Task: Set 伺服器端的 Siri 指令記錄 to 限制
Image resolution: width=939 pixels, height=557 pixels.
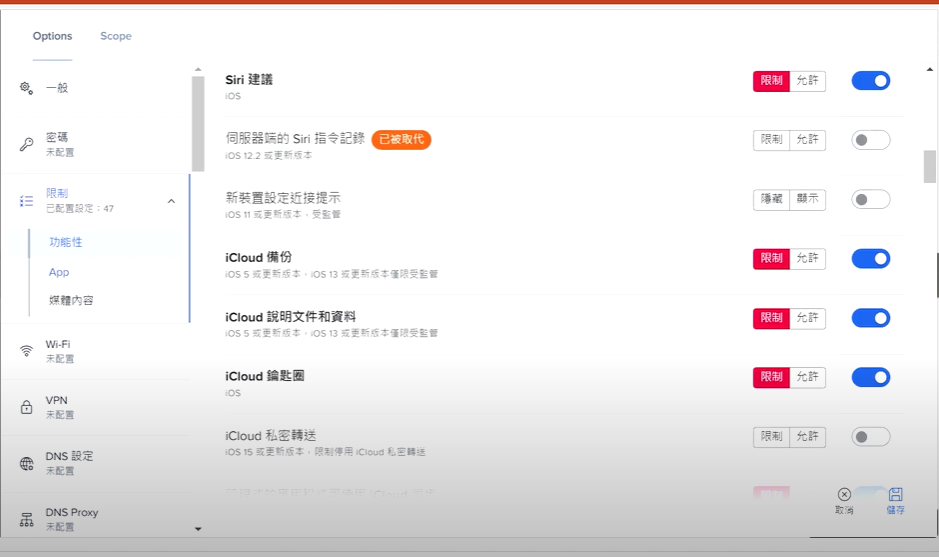Action: [x=771, y=140]
